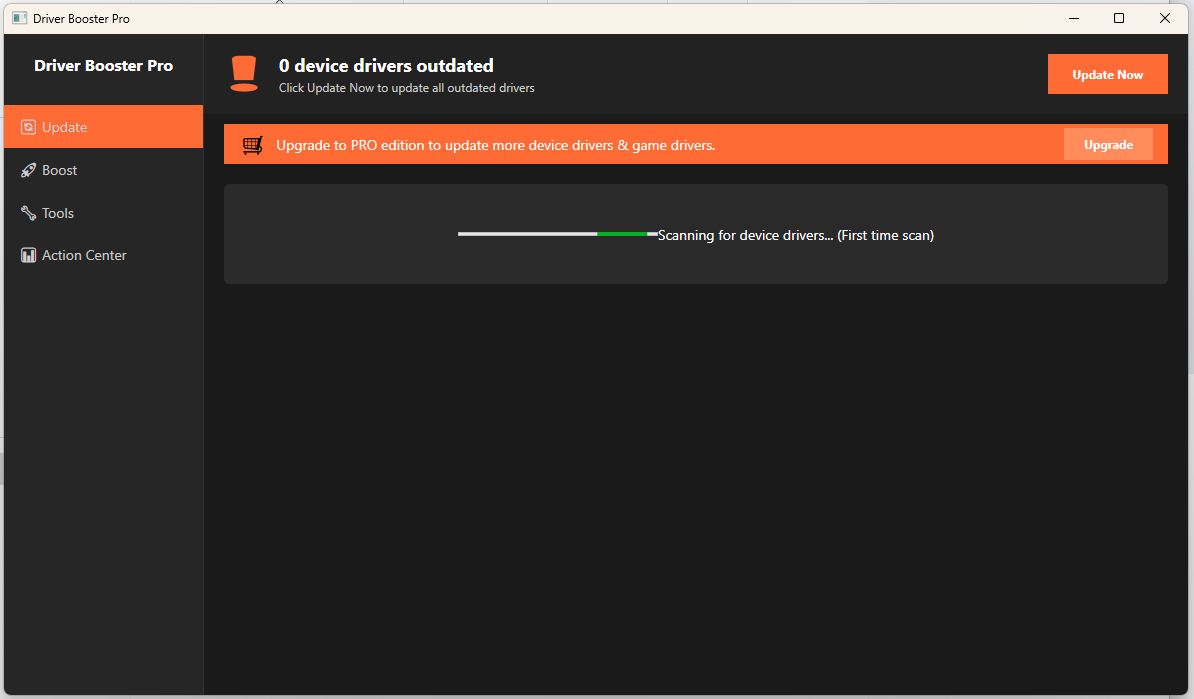Viewport: 1194px width, 699px height.
Task: Click the Update refresh icon in sidebar
Action: [x=28, y=127]
